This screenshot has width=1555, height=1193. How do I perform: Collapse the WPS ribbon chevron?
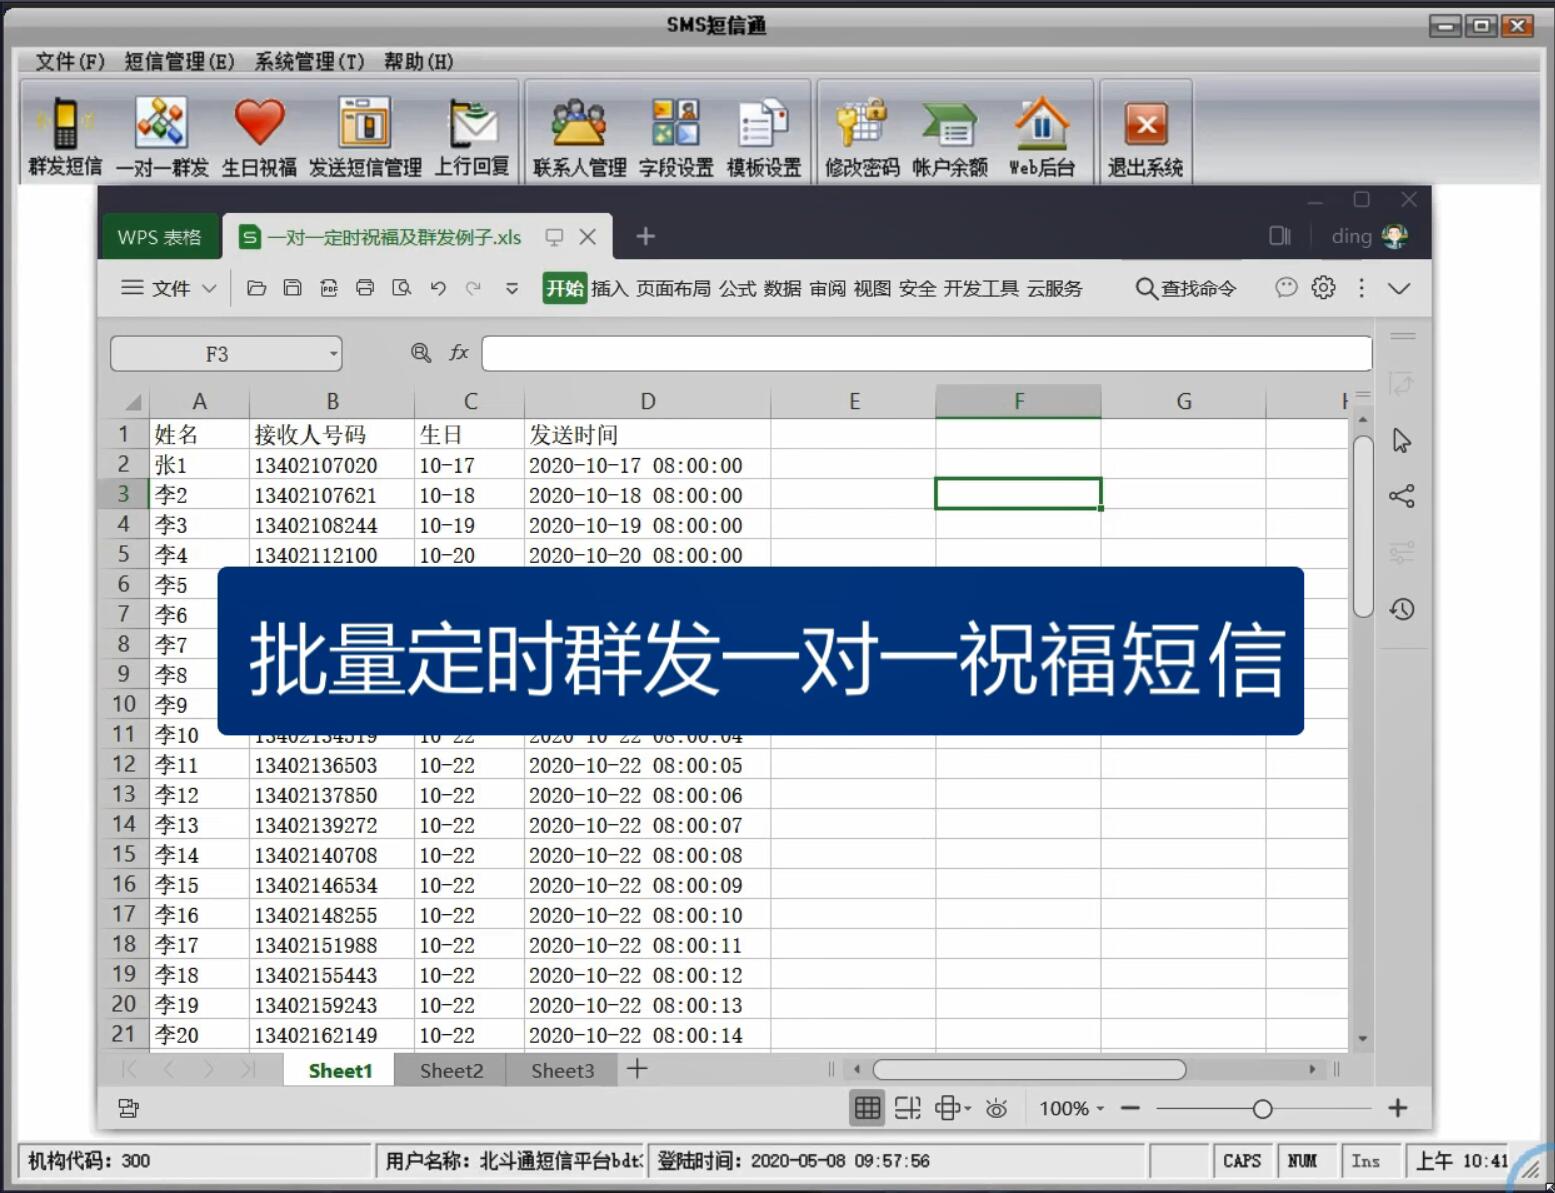pos(1399,289)
